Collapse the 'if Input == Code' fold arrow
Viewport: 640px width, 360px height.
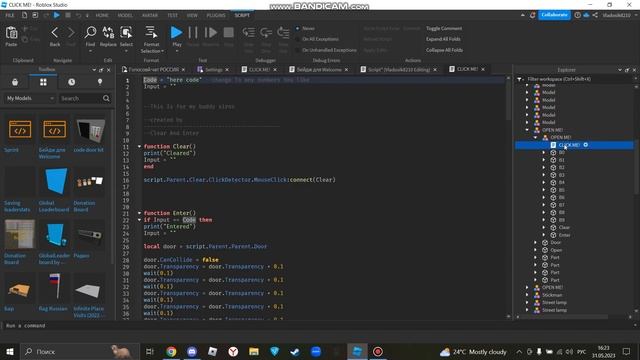(x=140, y=220)
